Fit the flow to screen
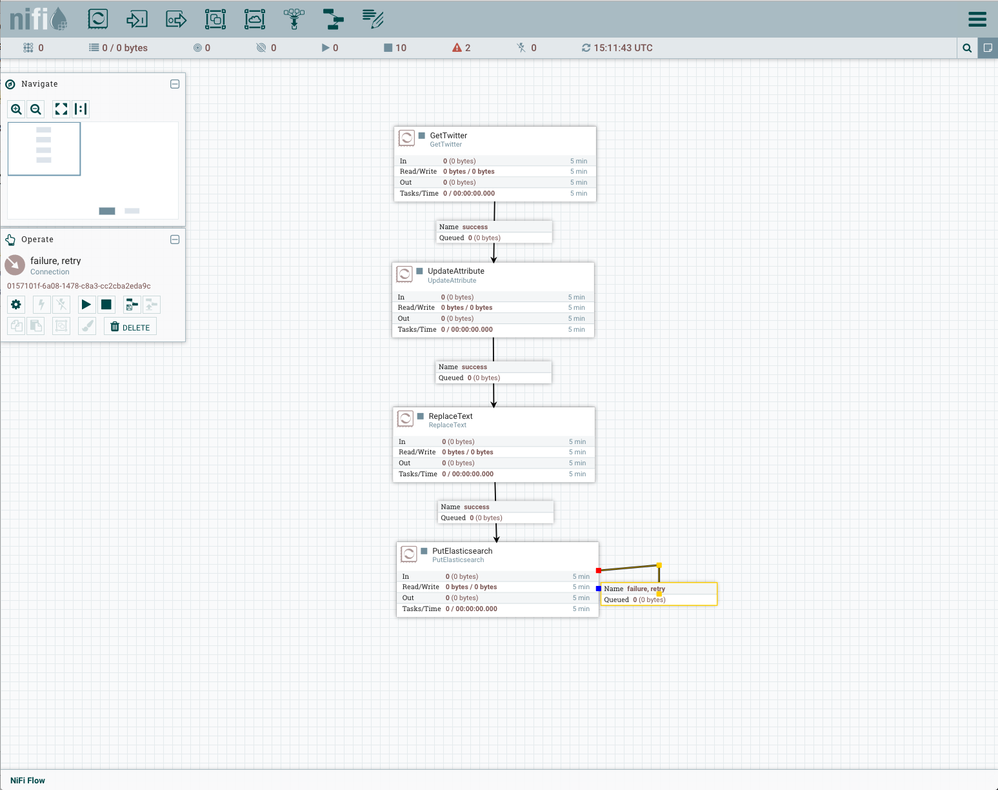Viewport: 998px width, 790px height. coord(61,109)
